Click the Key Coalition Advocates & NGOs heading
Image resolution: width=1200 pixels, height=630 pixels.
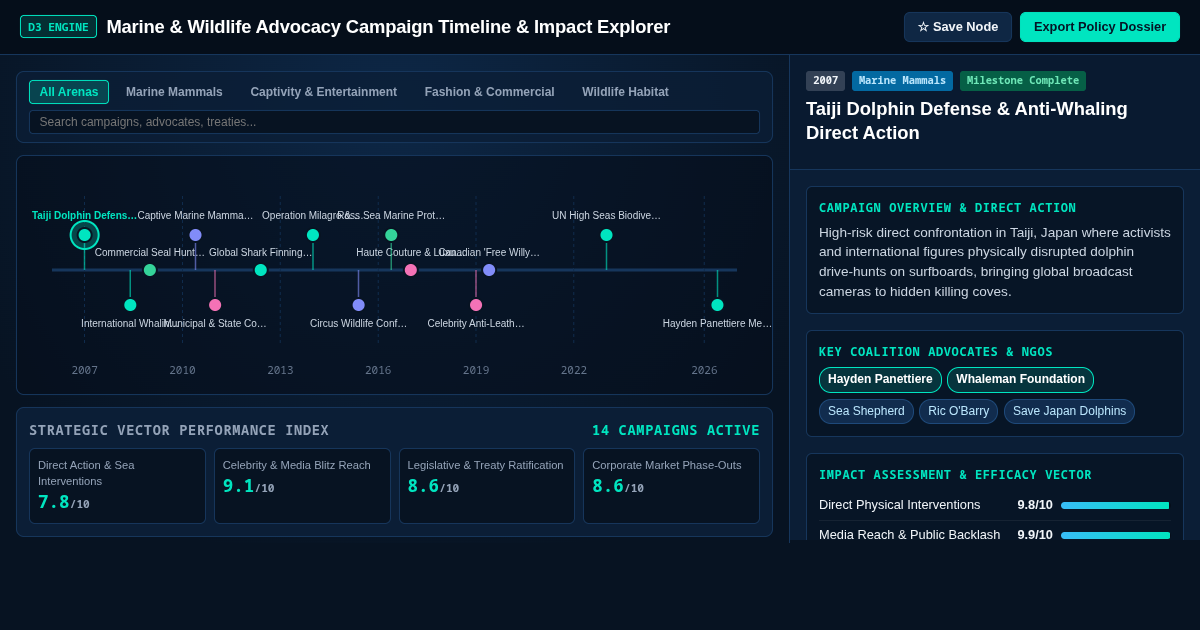pyautogui.click(x=936, y=352)
